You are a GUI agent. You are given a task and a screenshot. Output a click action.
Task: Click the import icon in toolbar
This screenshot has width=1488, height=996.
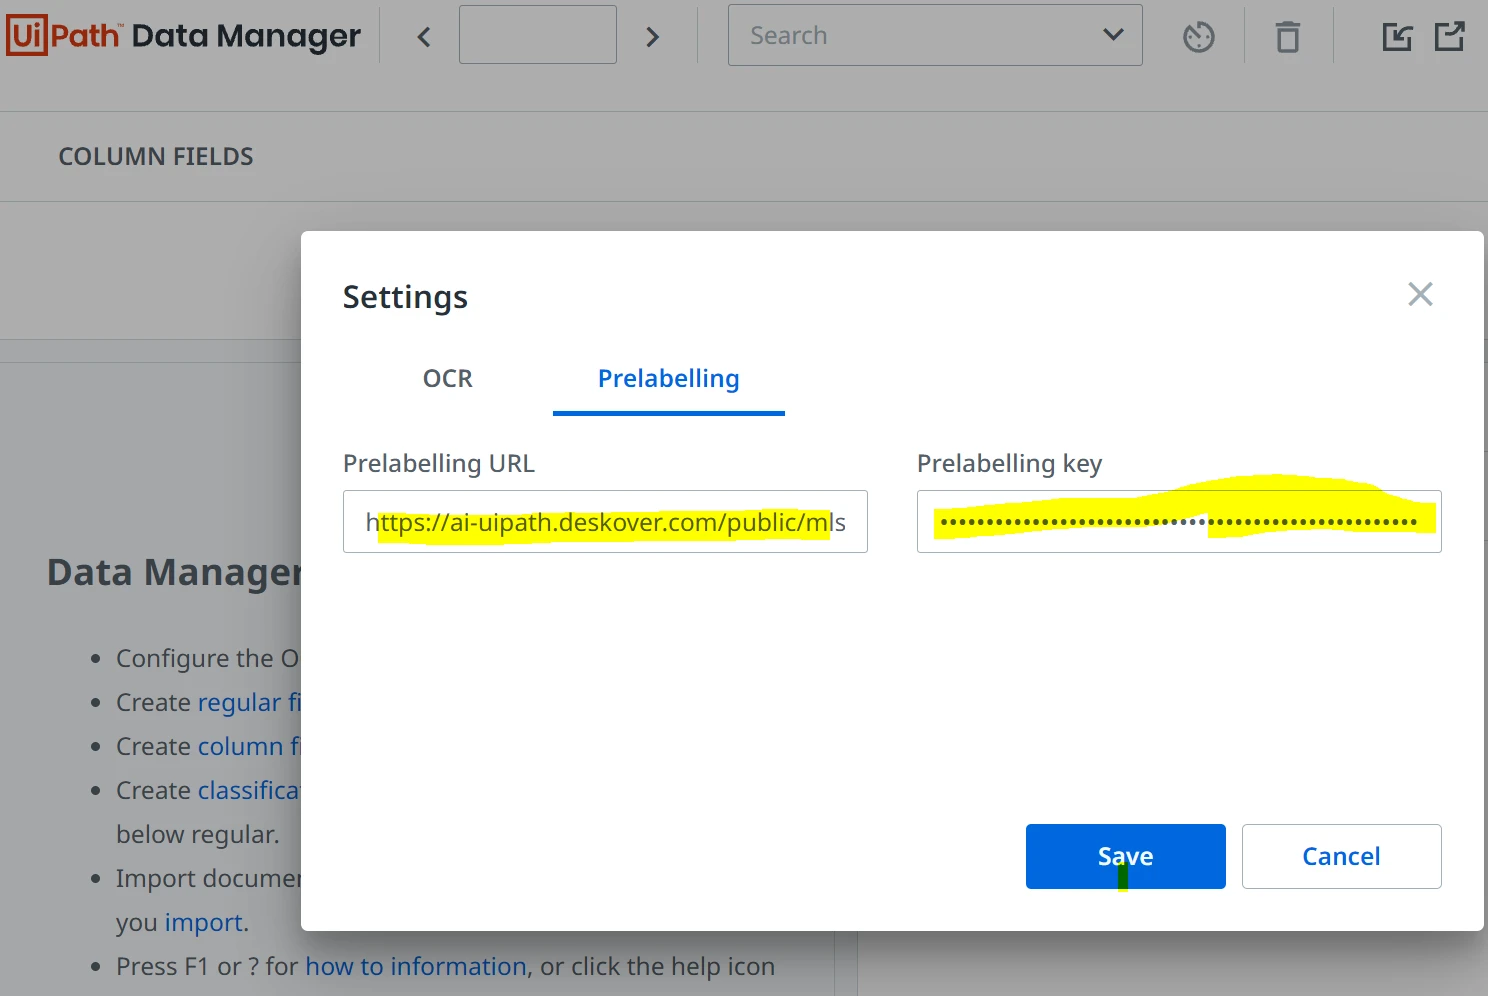coord(1397,37)
